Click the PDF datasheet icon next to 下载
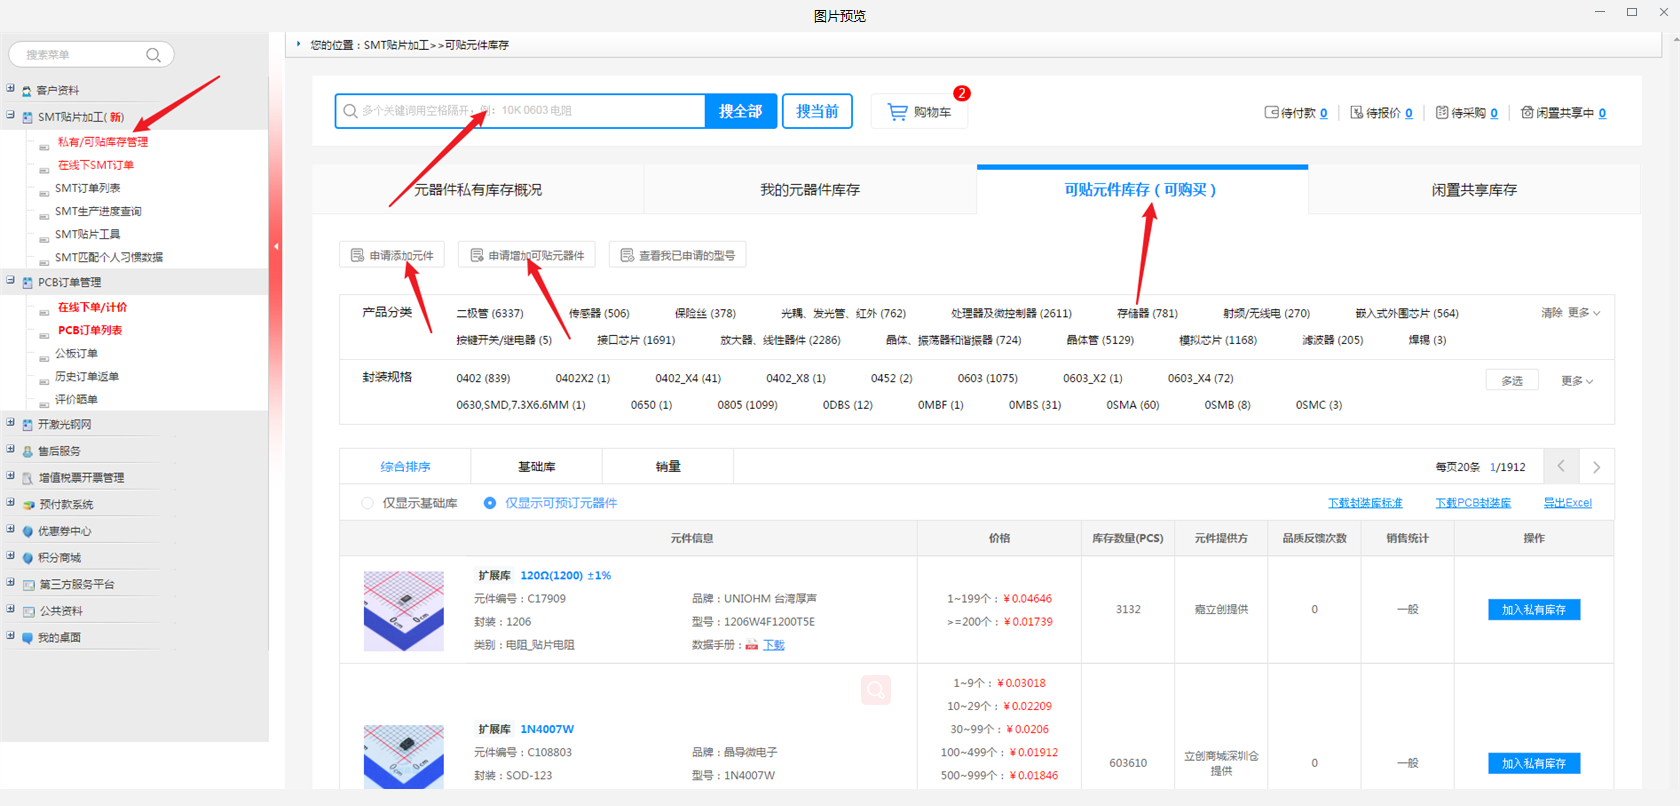The image size is (1680, 806). [751, 645]
